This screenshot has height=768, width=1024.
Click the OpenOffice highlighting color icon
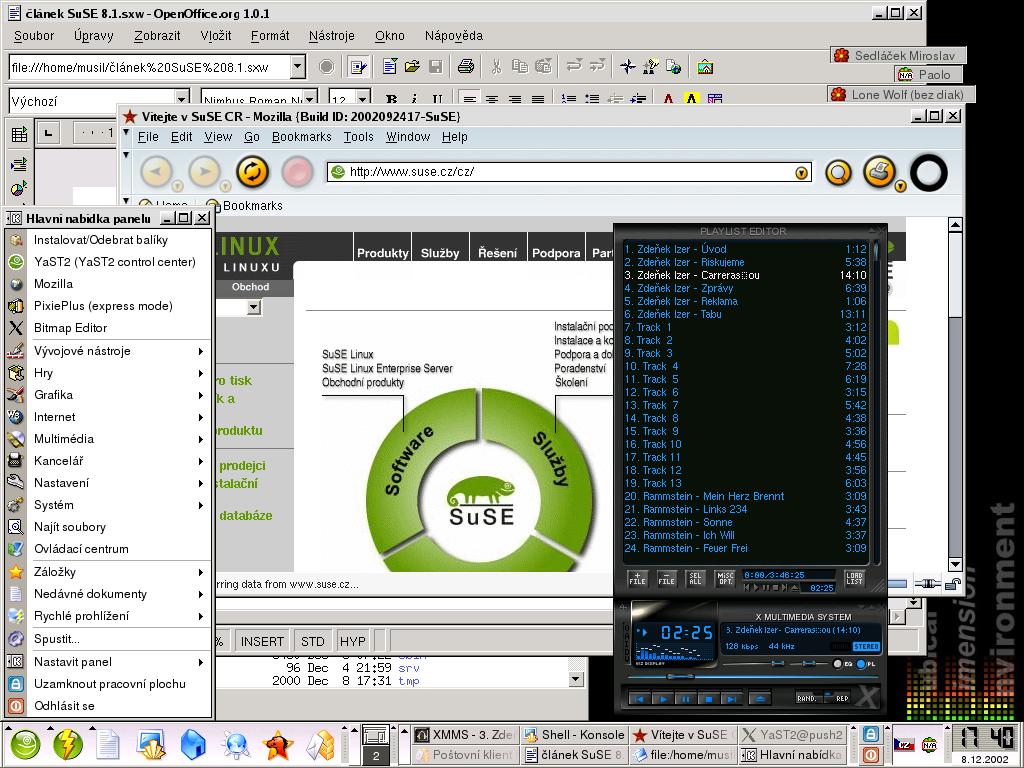(x=691, y=99)
